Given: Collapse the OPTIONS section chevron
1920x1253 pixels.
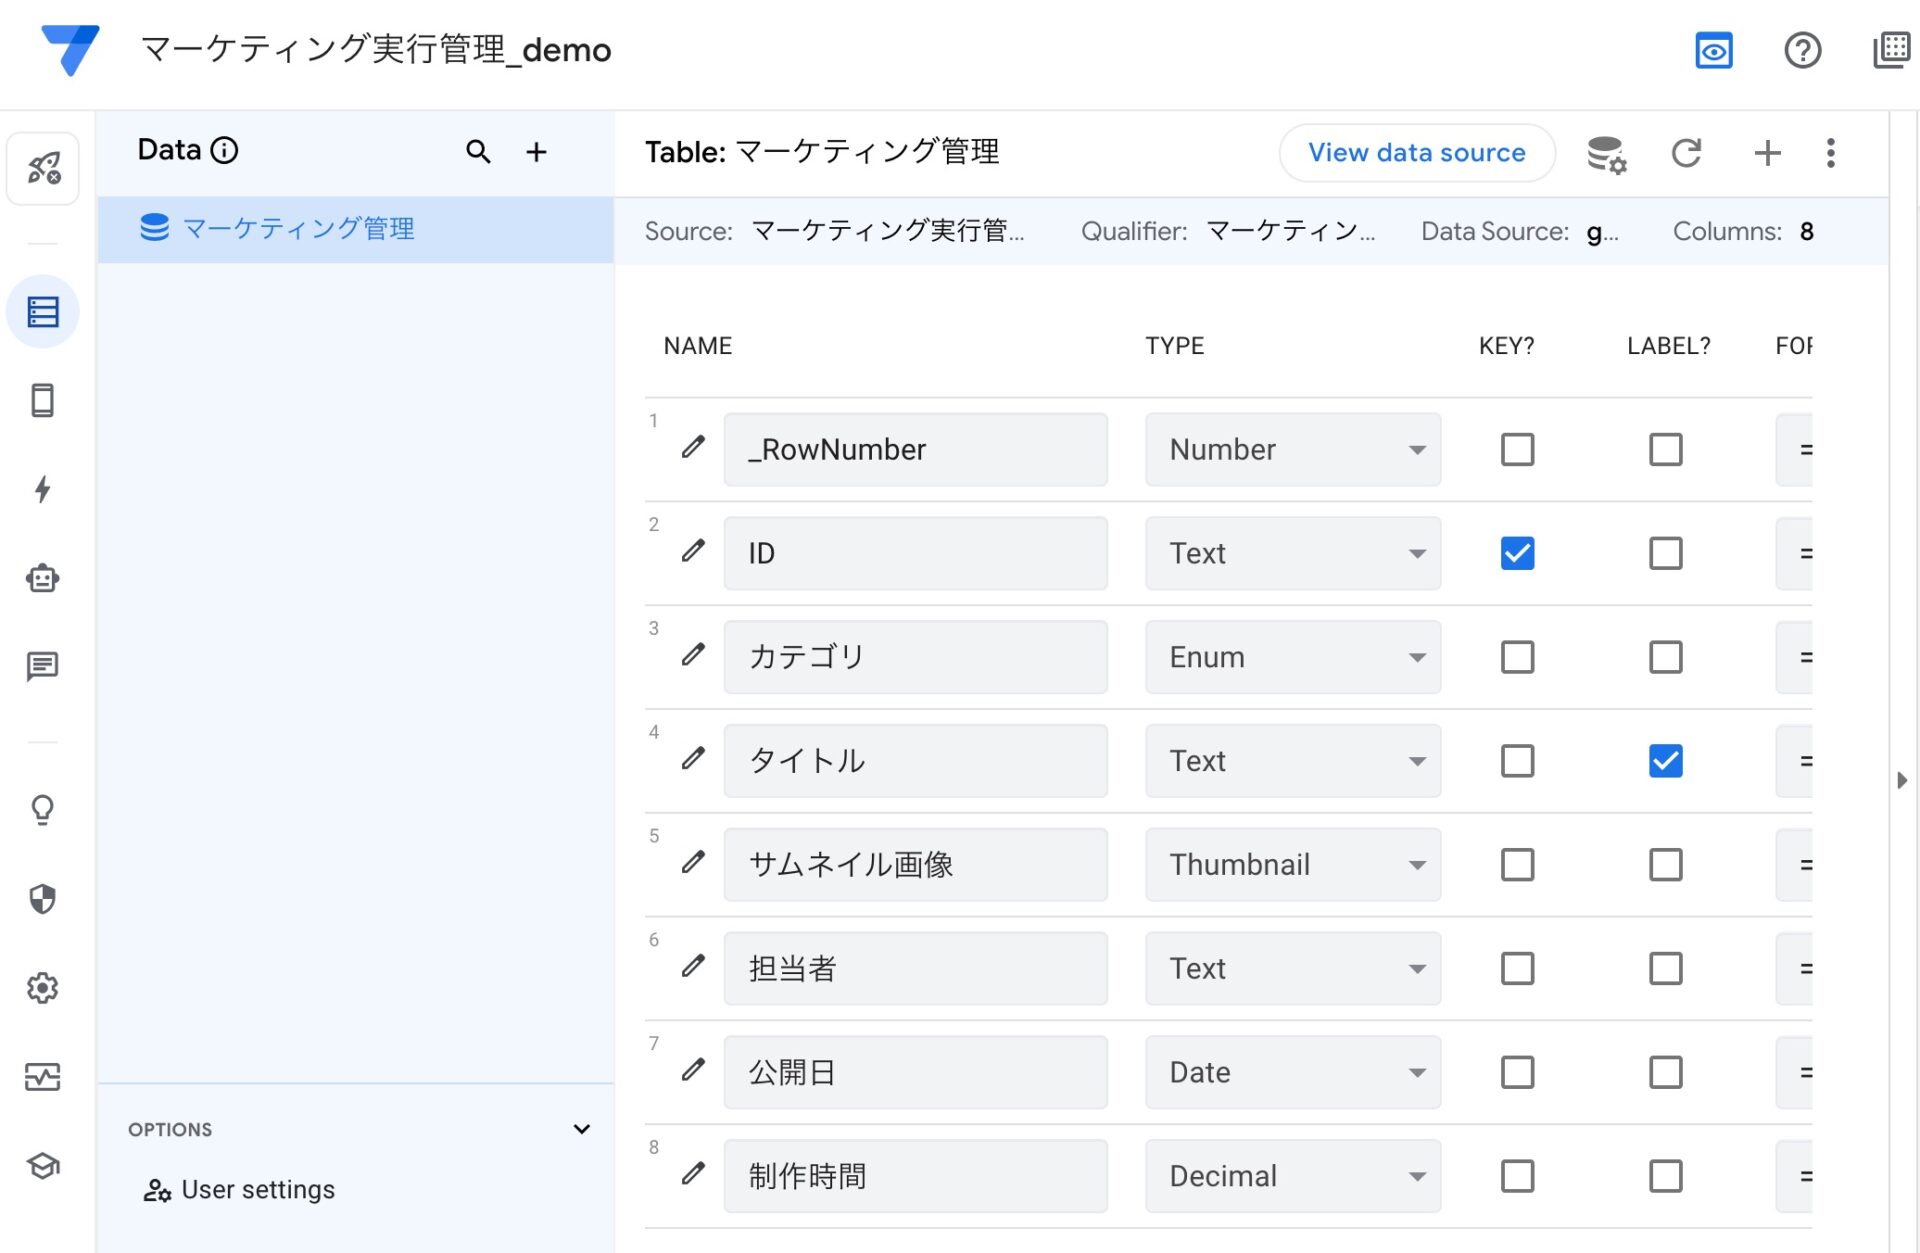Looking at the screenshot, I should pyautogui.click(x=581, y=1129).
